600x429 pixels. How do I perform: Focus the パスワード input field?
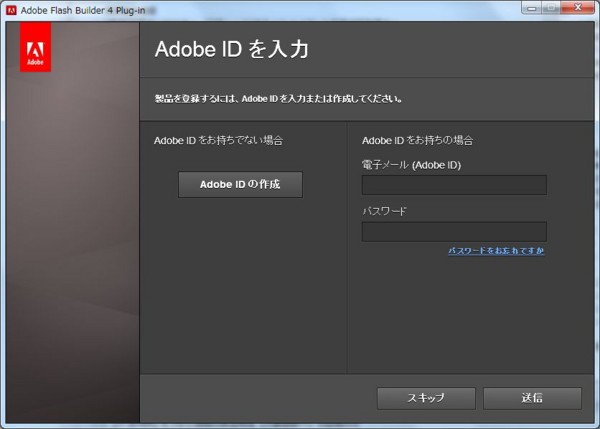pos(454,232)
